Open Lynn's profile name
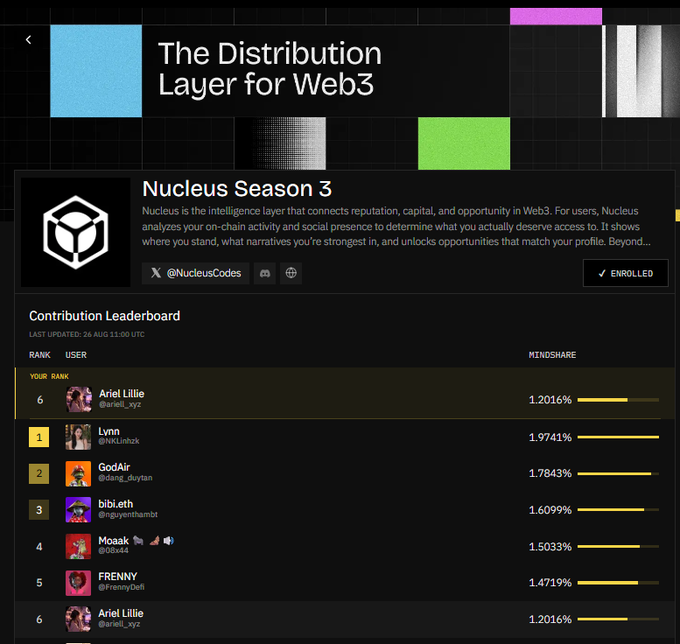The width and height of the screenshot is (680, 644). [x=109, y=432]
